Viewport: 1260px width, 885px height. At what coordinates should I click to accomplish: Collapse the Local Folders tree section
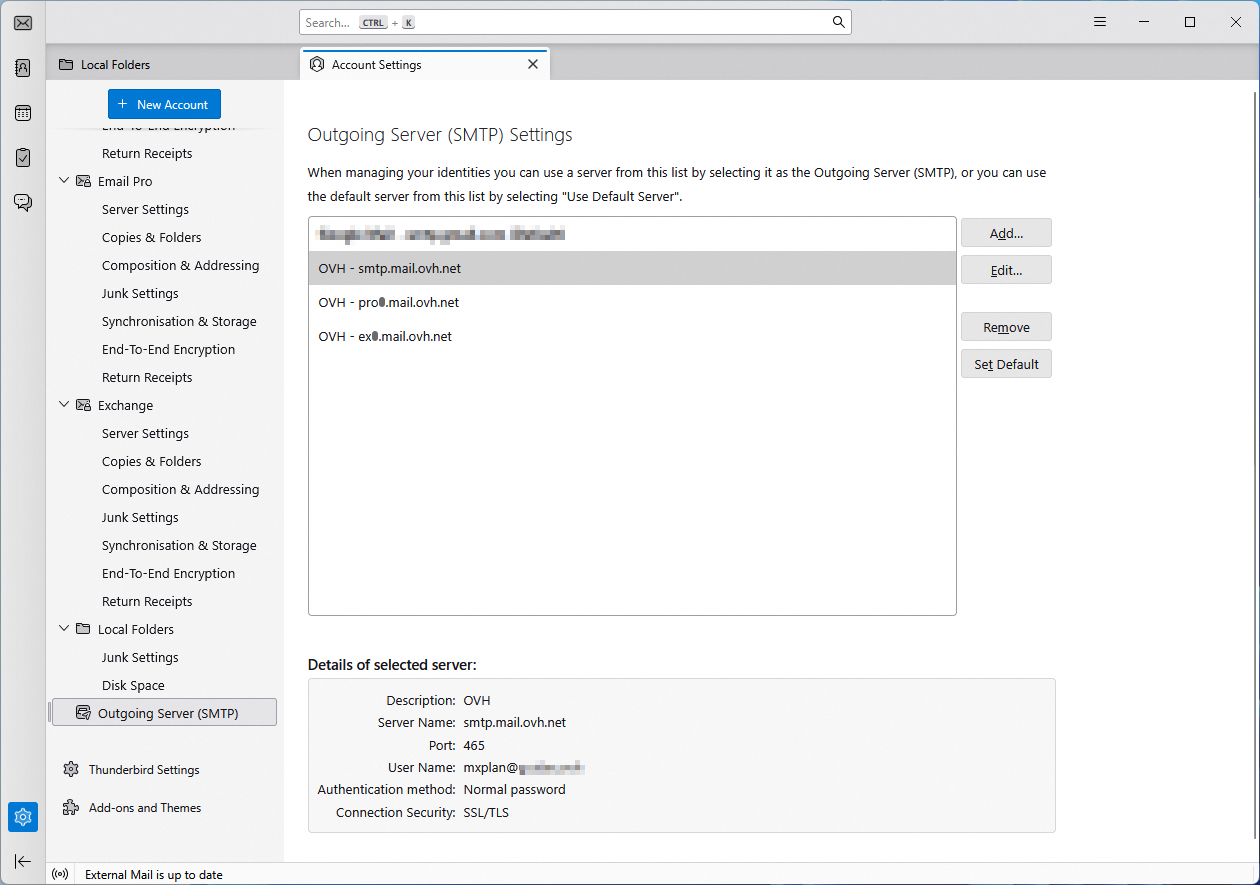(x=65, y=629)
